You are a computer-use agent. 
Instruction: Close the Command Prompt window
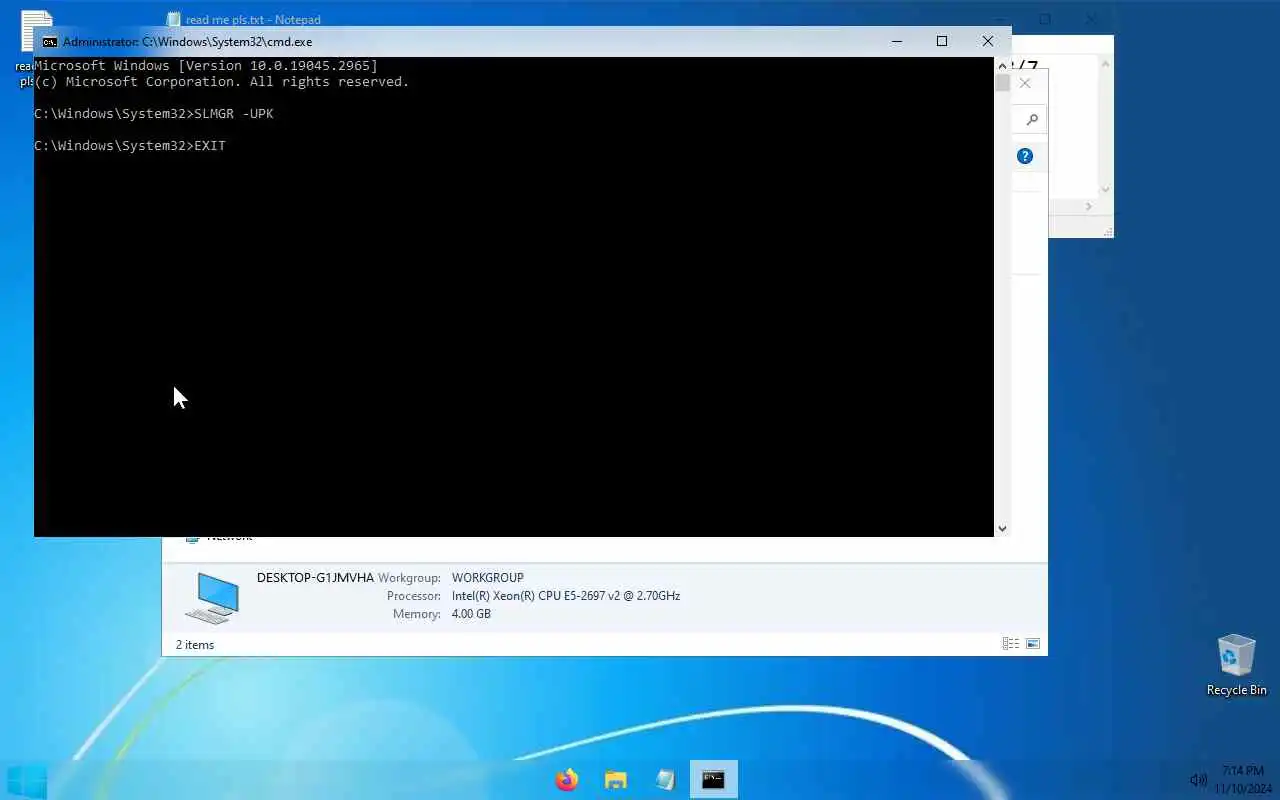click(x=987, y=41)
